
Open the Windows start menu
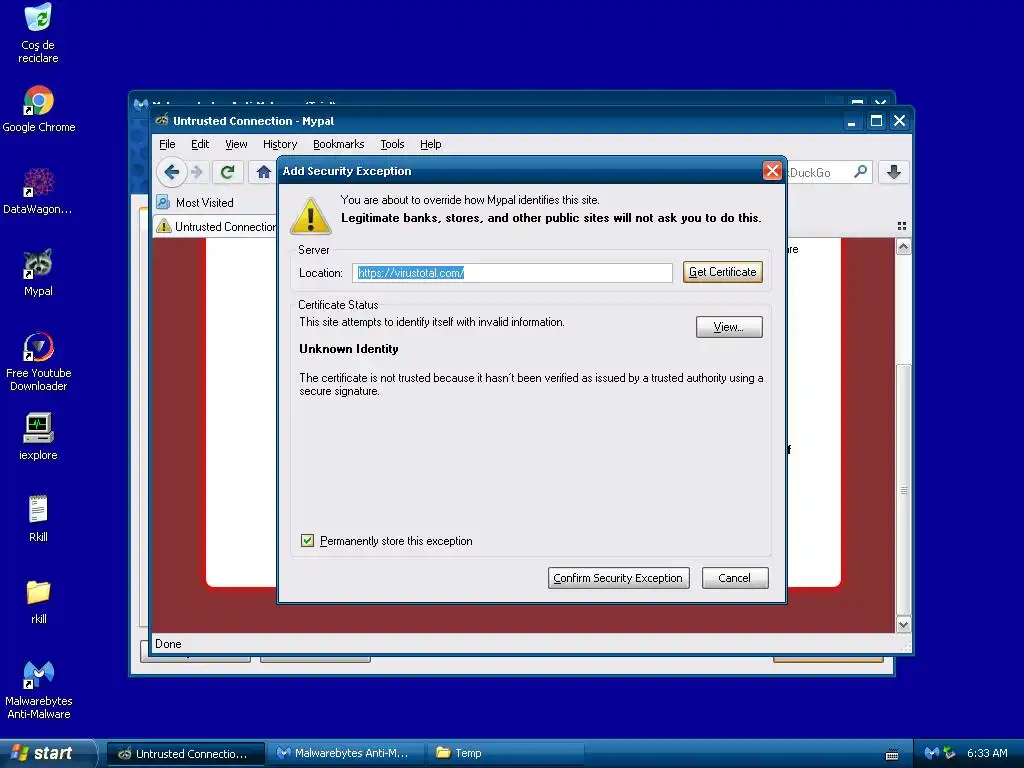(46, 754)
